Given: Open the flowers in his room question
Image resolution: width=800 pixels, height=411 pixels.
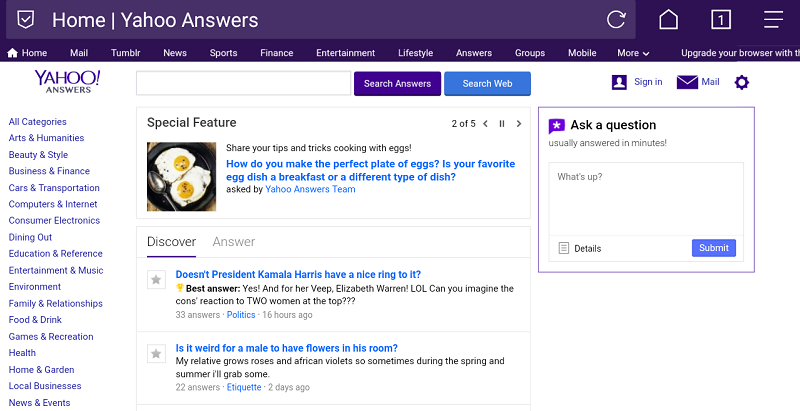Looking at the screenshot, I should click(x=286, y=348).
